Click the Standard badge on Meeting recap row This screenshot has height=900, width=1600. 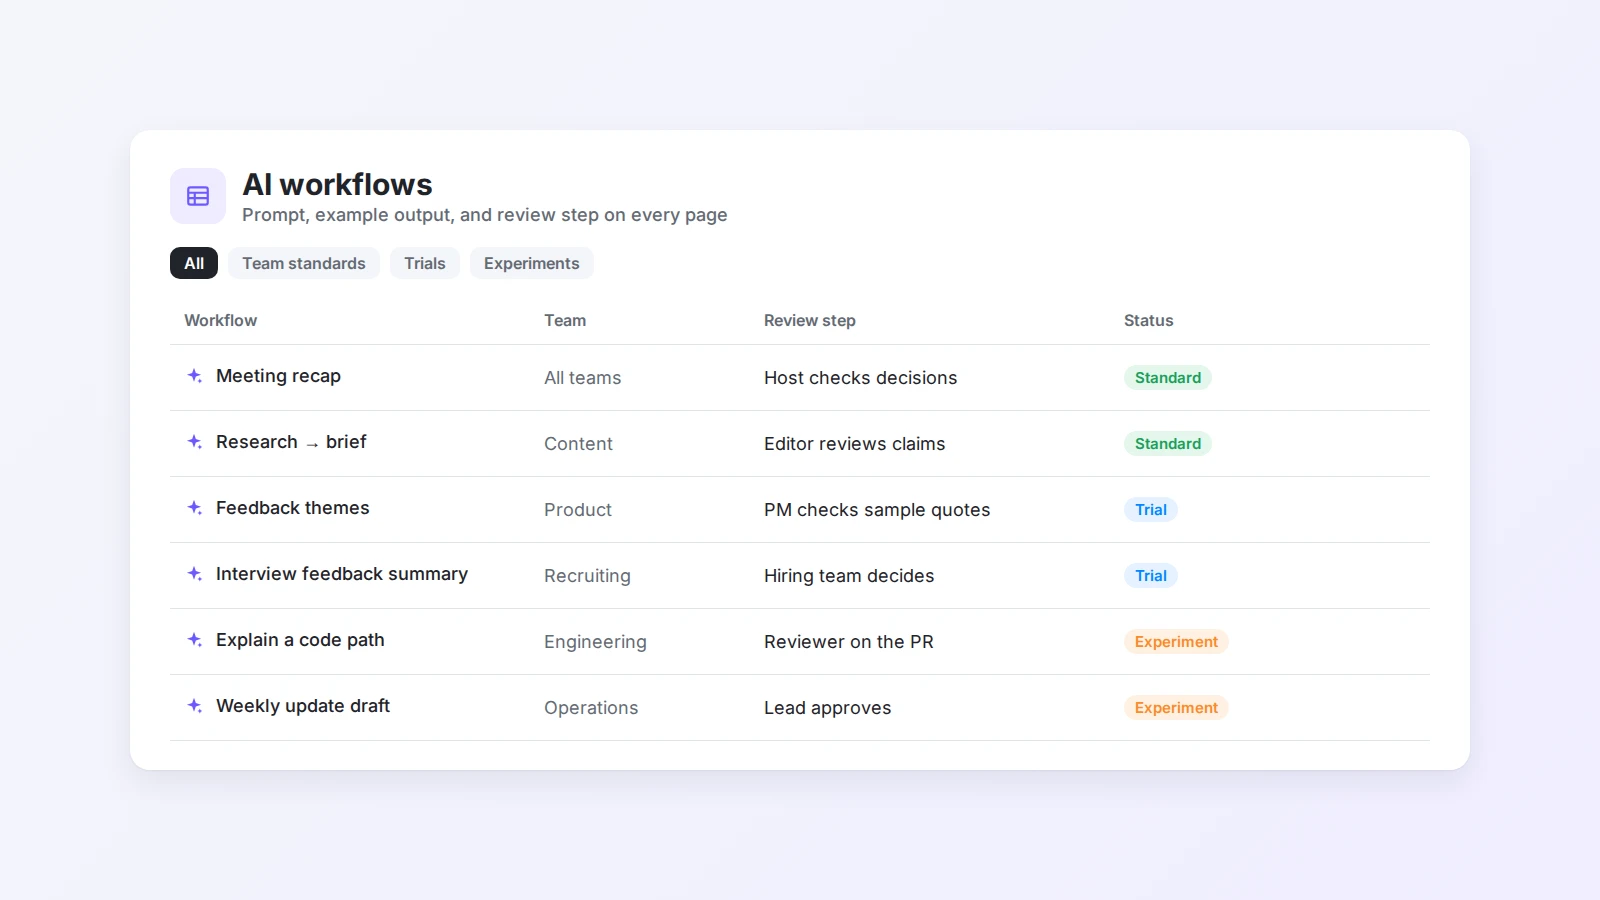pyautogui.click(x=1168, y=378)
